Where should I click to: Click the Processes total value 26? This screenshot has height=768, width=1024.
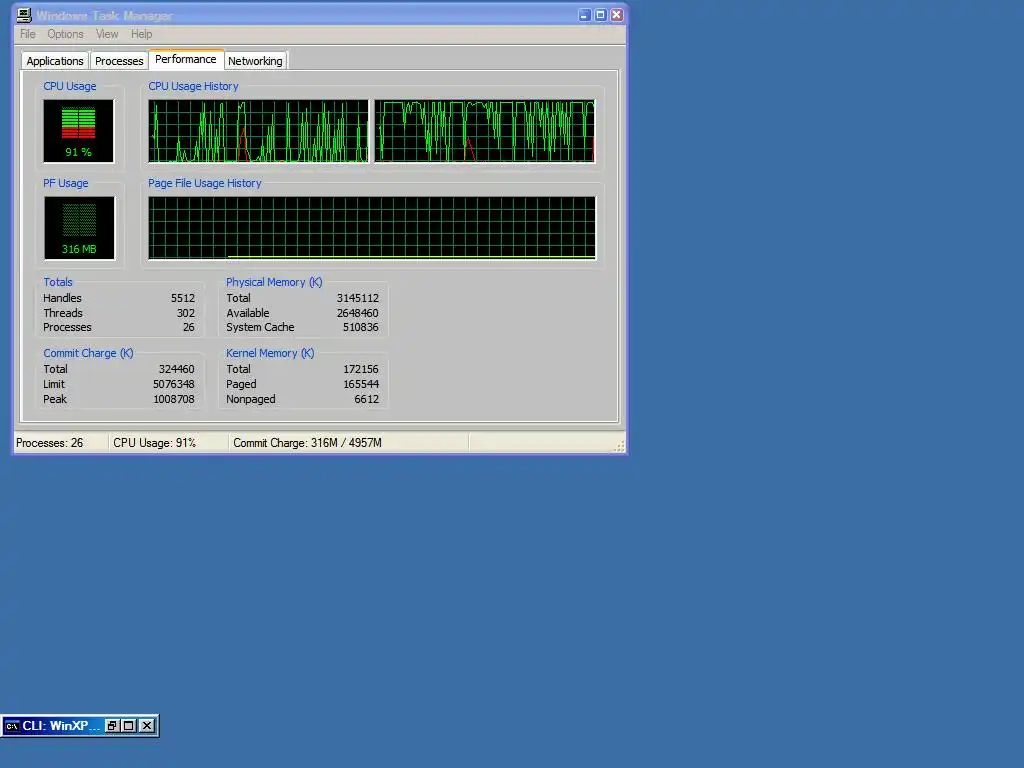(189, 327)
